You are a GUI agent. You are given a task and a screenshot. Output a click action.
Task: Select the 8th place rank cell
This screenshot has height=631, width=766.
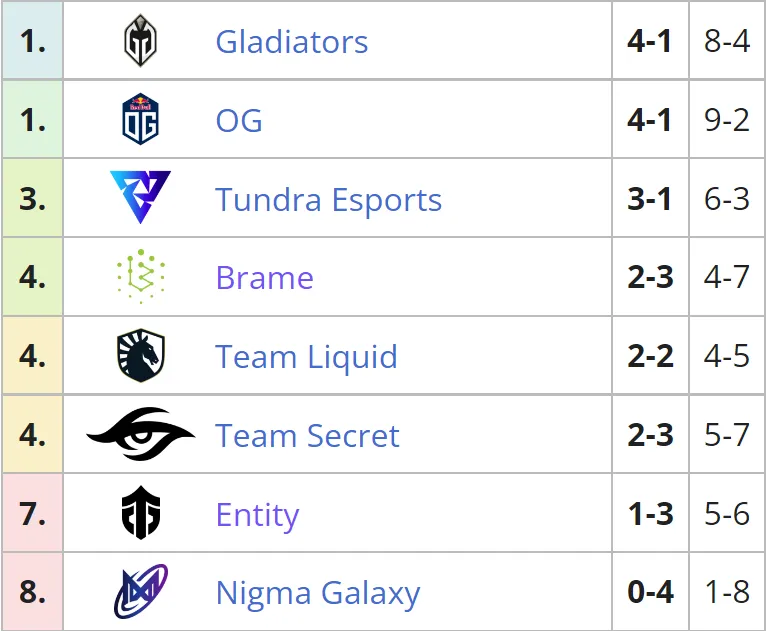point(33,591)
